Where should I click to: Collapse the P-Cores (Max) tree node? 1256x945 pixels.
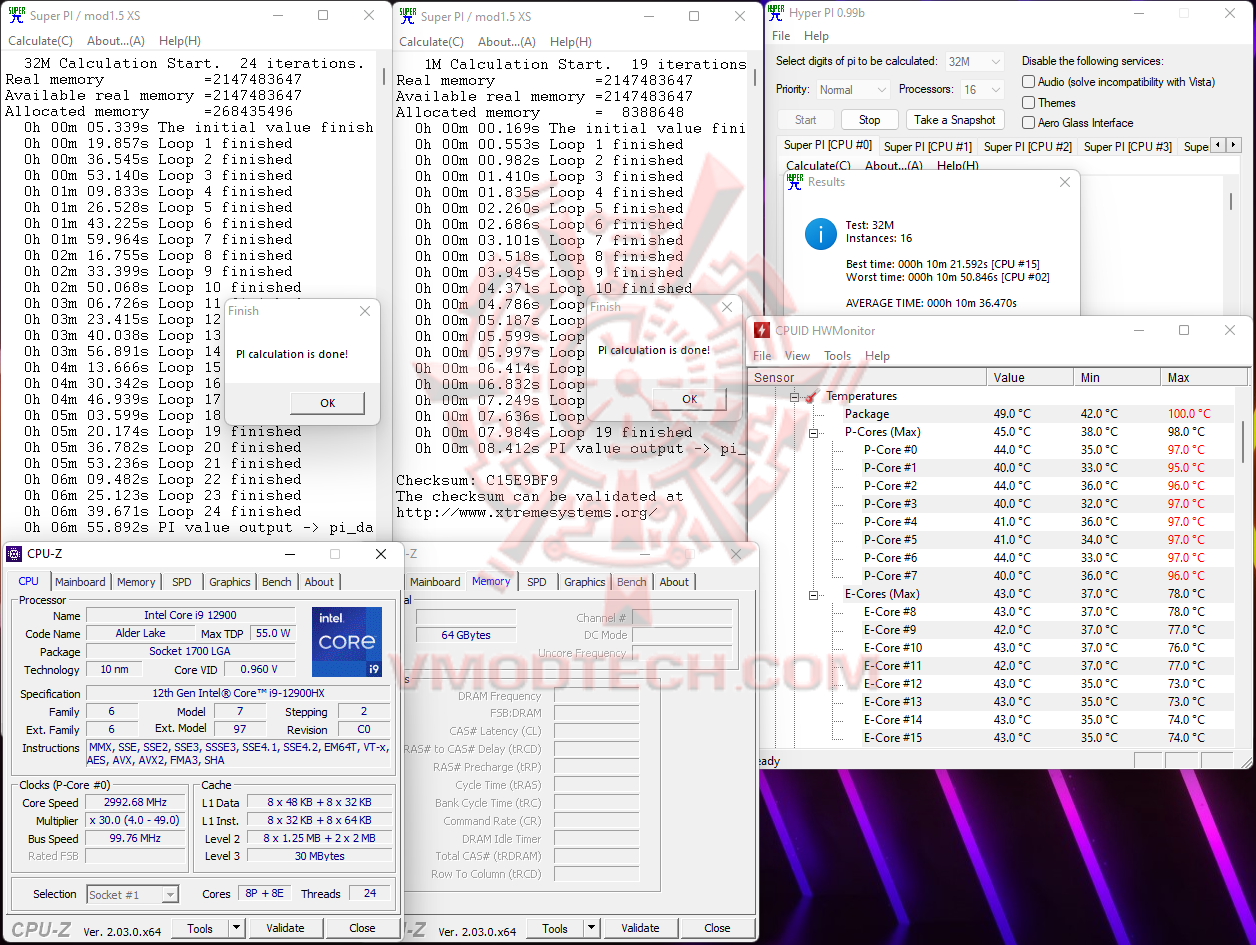pos(814,433)
